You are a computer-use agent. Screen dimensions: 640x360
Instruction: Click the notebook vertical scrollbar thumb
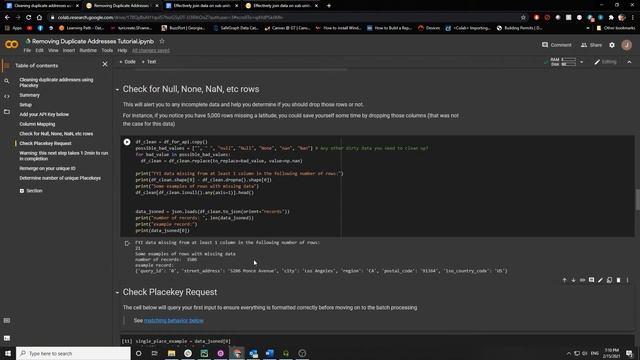[637, 200]
